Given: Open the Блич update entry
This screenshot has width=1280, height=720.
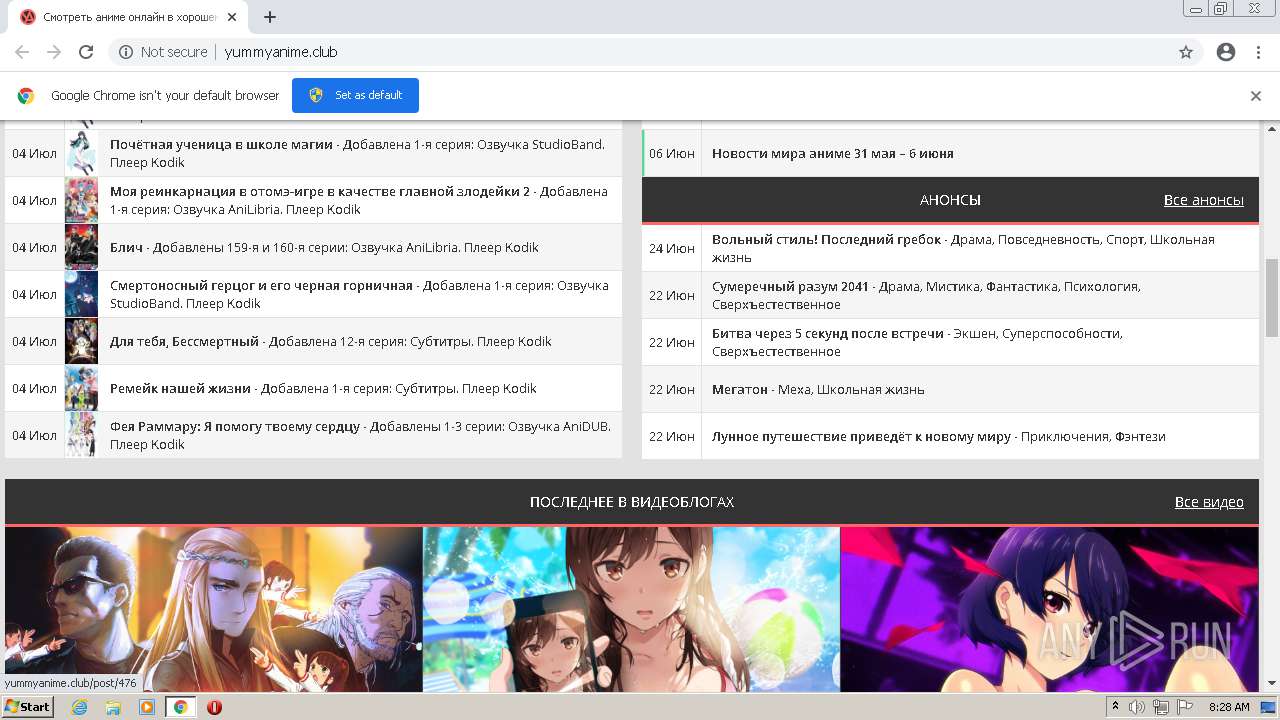Looking at the screenshot, I should 126,247.
